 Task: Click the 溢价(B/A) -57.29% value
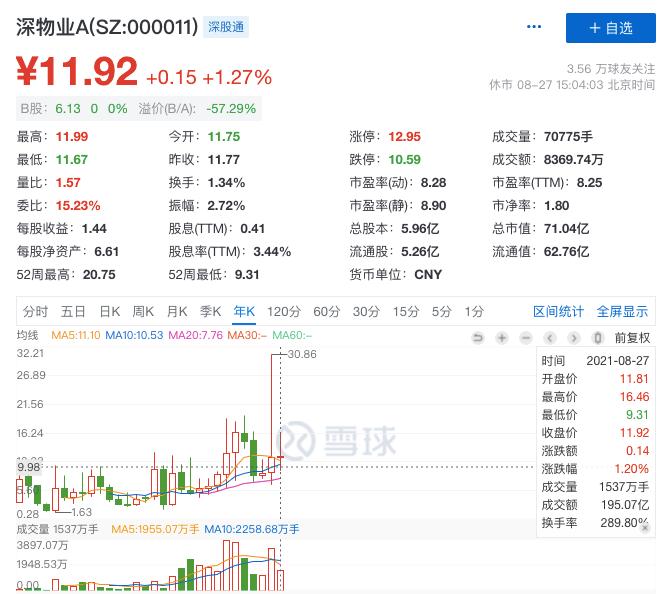click(231, 109)
